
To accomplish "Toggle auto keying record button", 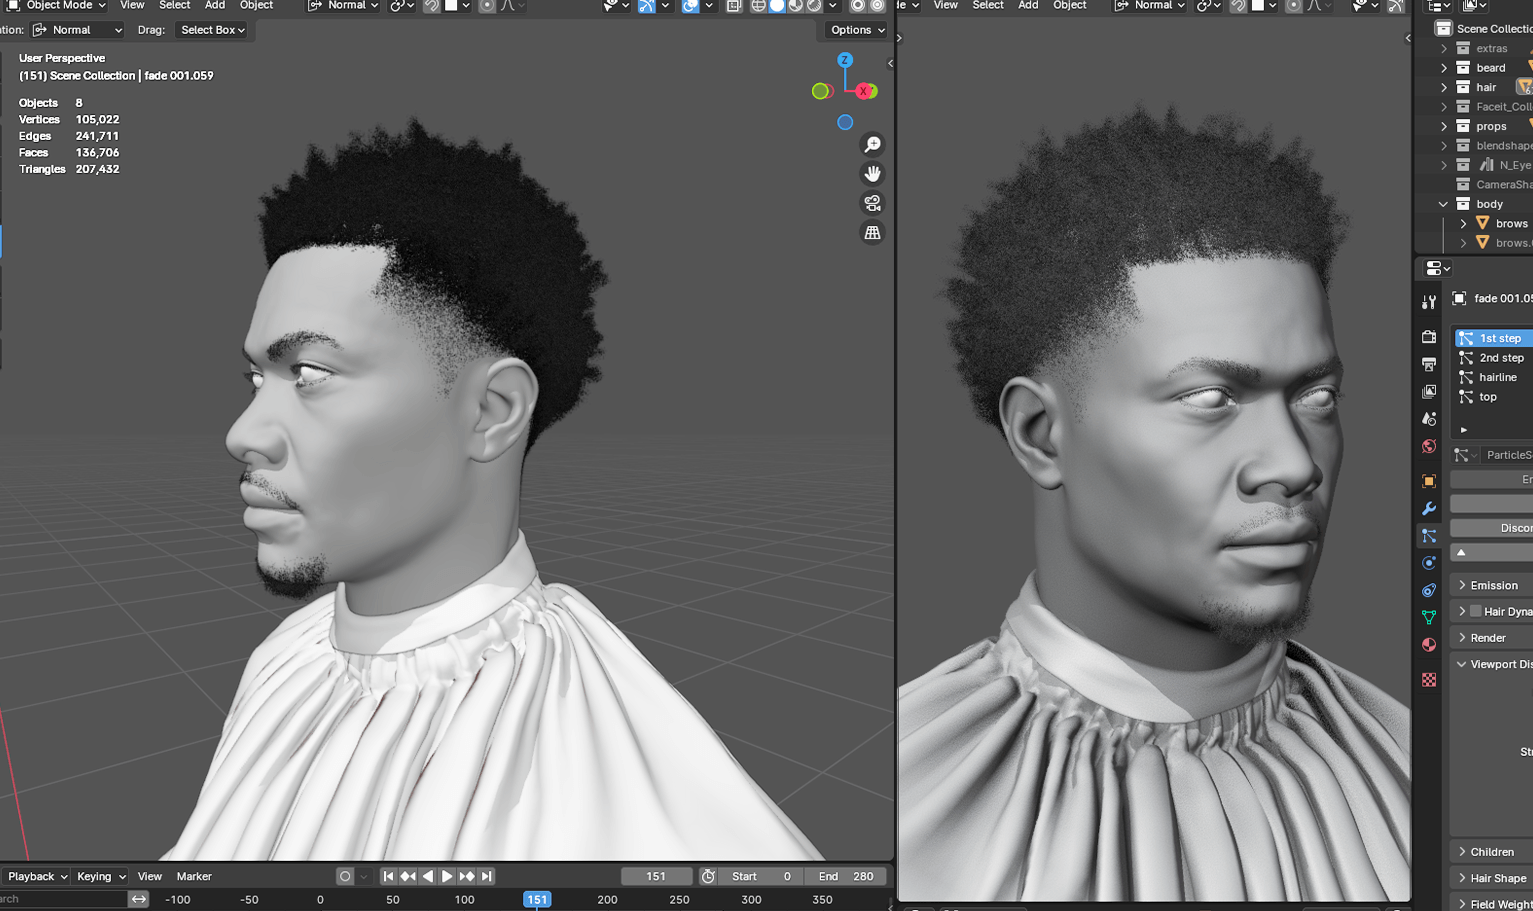I will tap(345, 876).
